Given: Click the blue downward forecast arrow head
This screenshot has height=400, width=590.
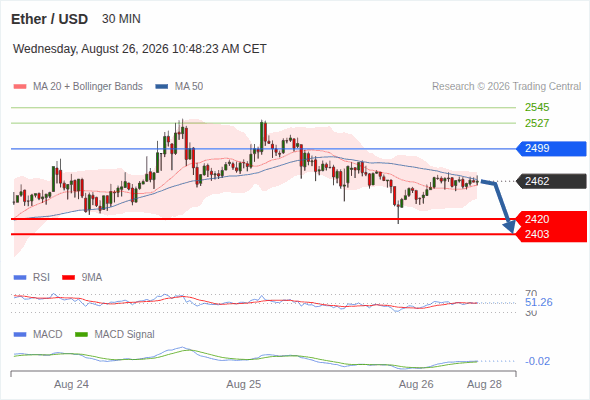Looking at the screenshot, I should pos(509,227).
